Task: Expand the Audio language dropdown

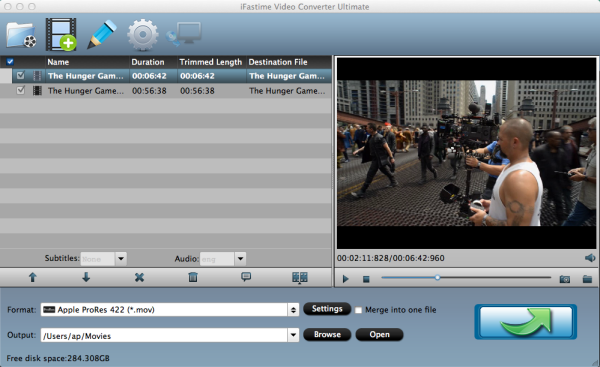Action: [x=240, y=259]
